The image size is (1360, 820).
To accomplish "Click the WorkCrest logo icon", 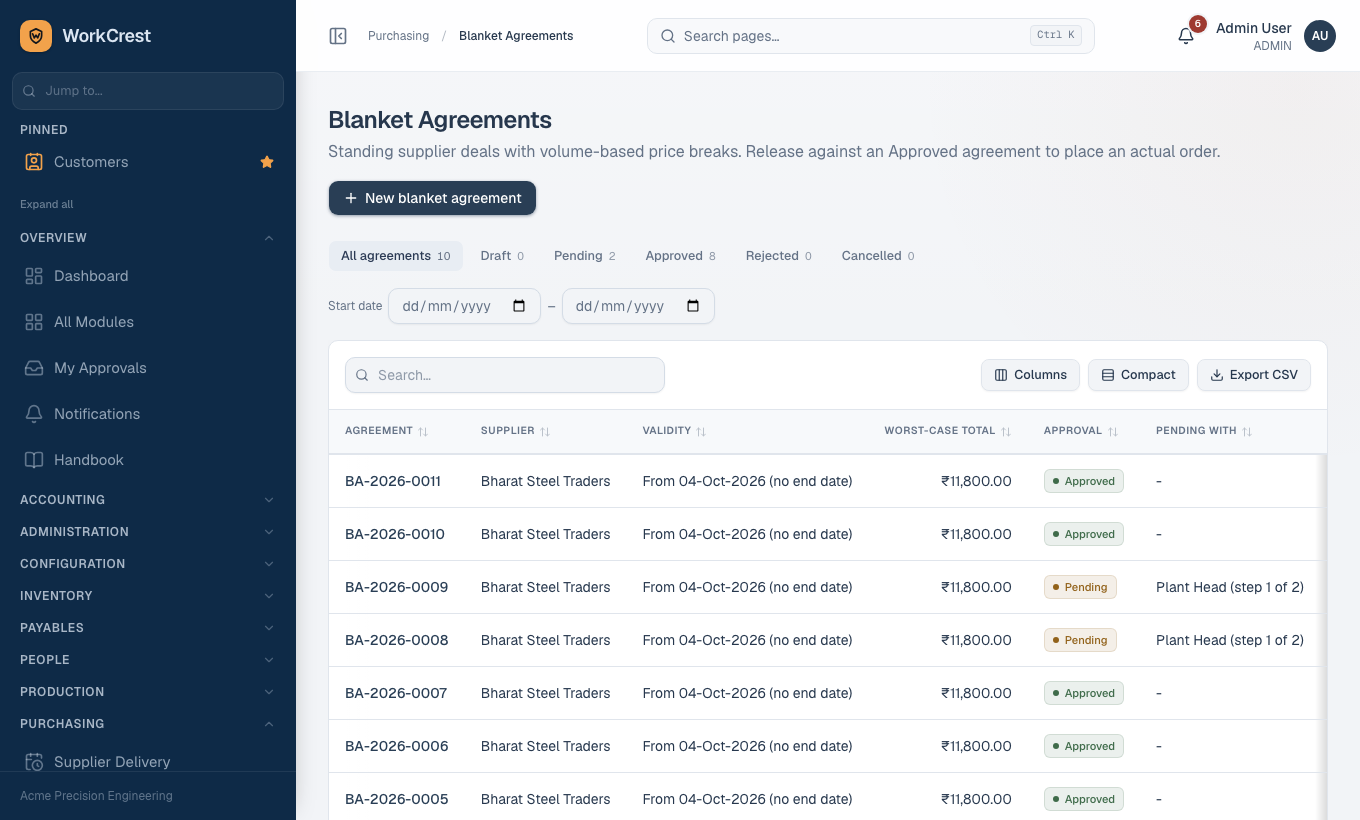I will pos(36,36).
